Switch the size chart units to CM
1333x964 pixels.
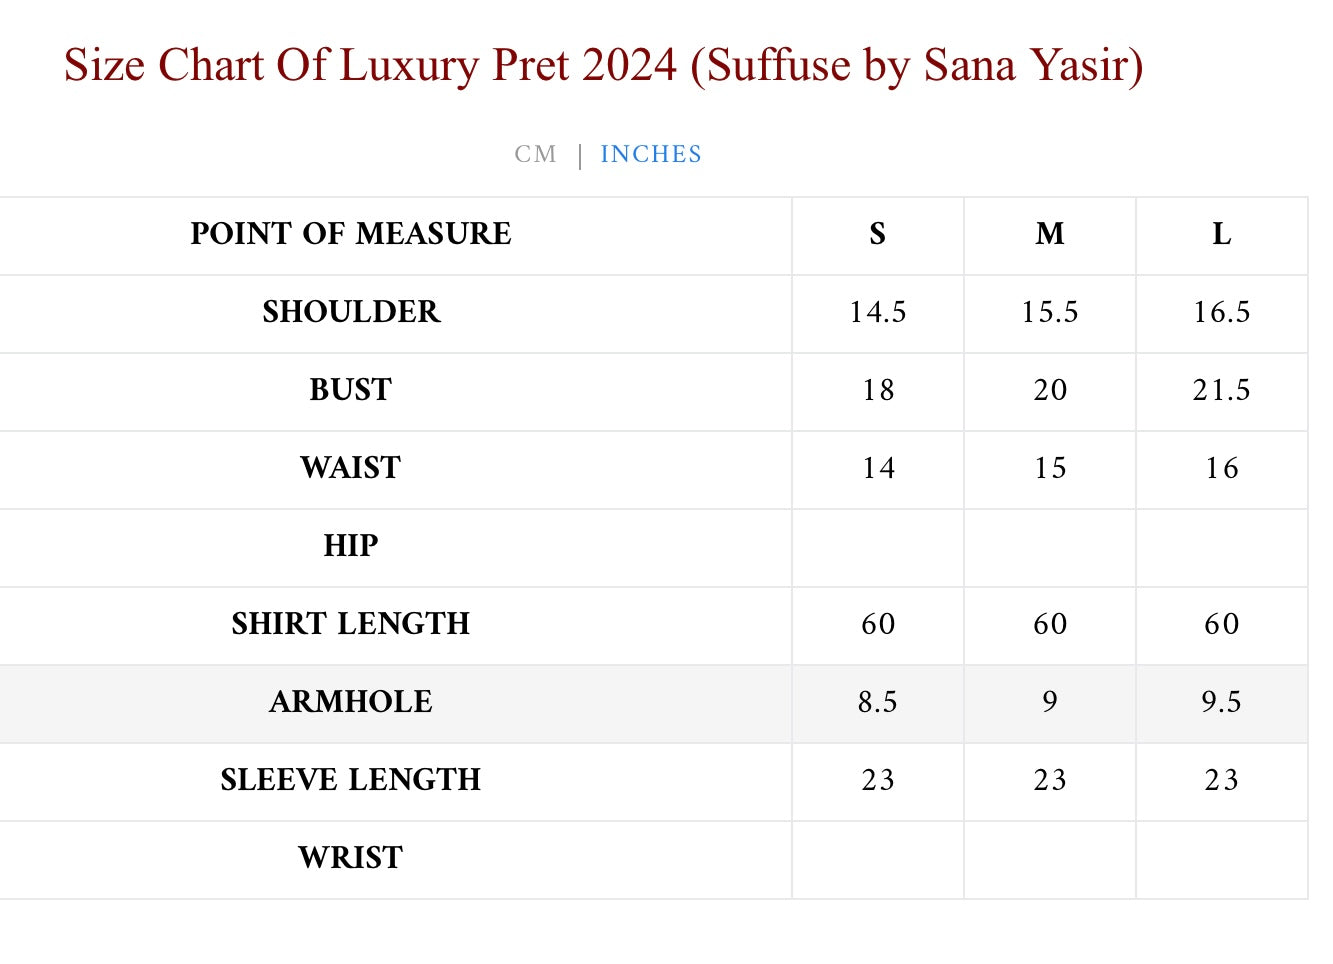(x=535, y=154)
